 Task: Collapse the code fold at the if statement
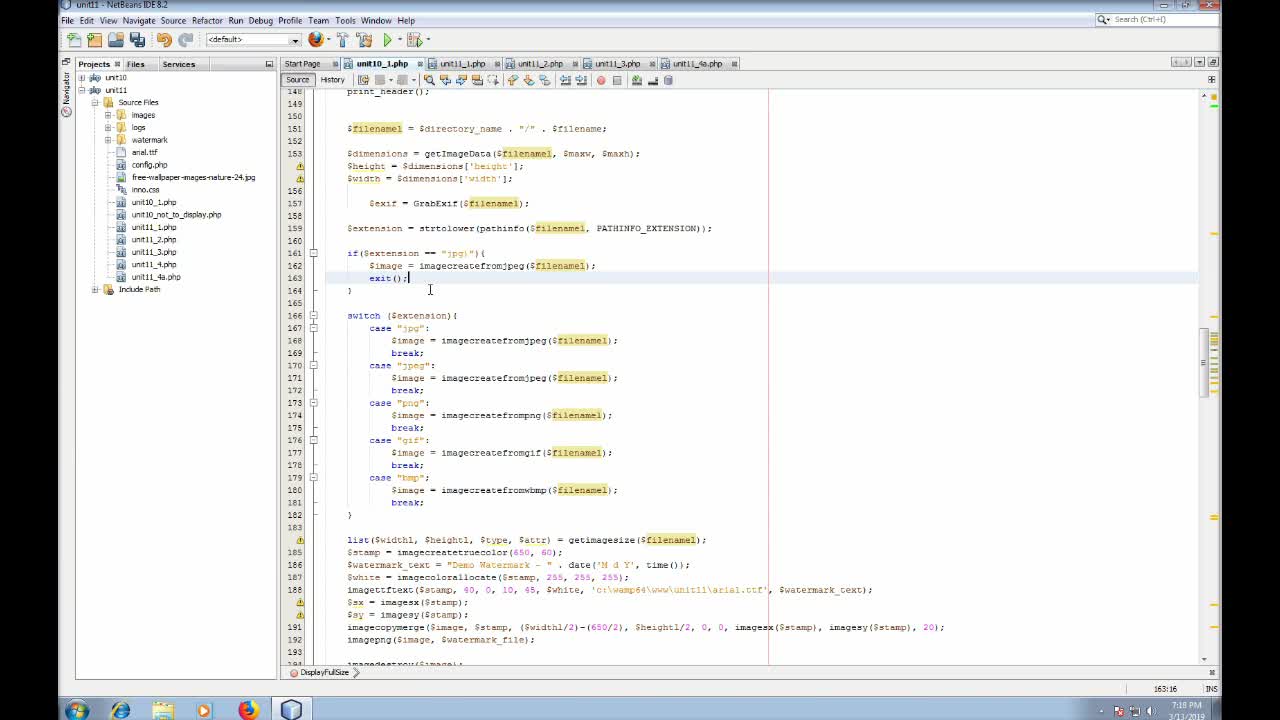click(x=313, y=253)
